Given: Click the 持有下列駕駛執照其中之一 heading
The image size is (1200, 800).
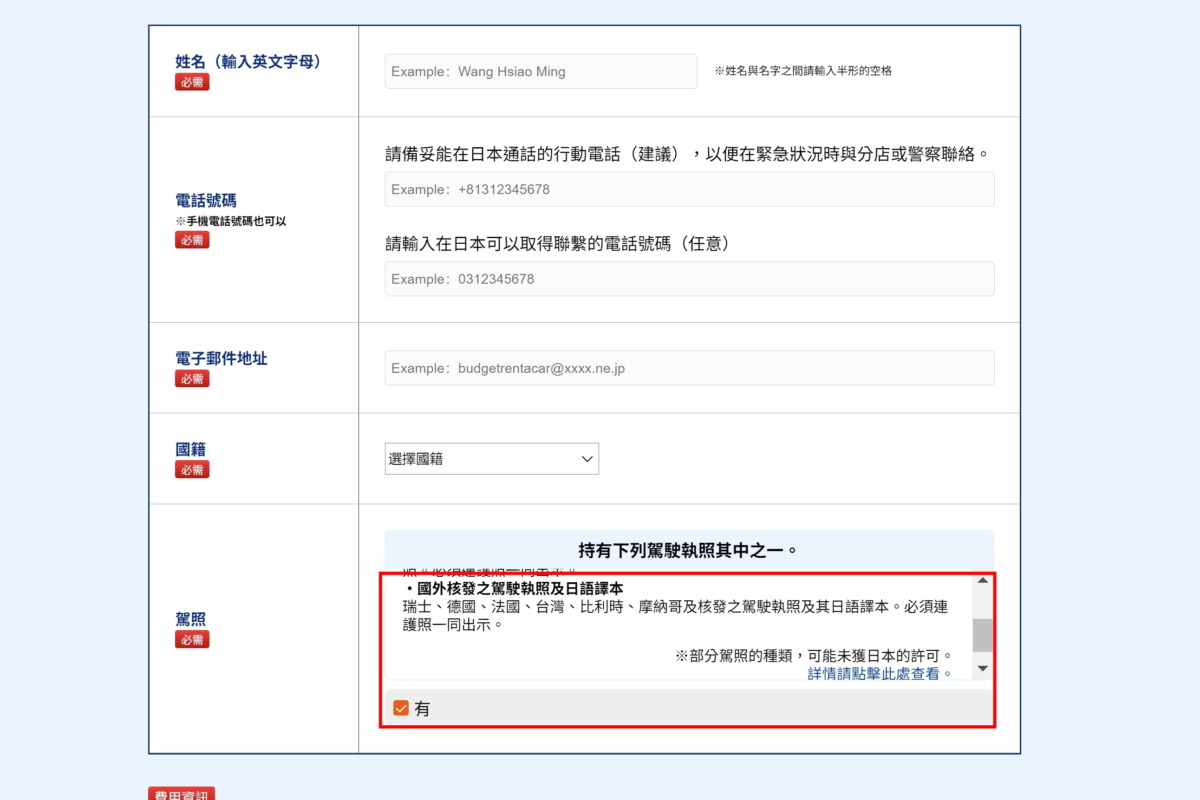Looking at the screenshot, I should tap(688, 550).
